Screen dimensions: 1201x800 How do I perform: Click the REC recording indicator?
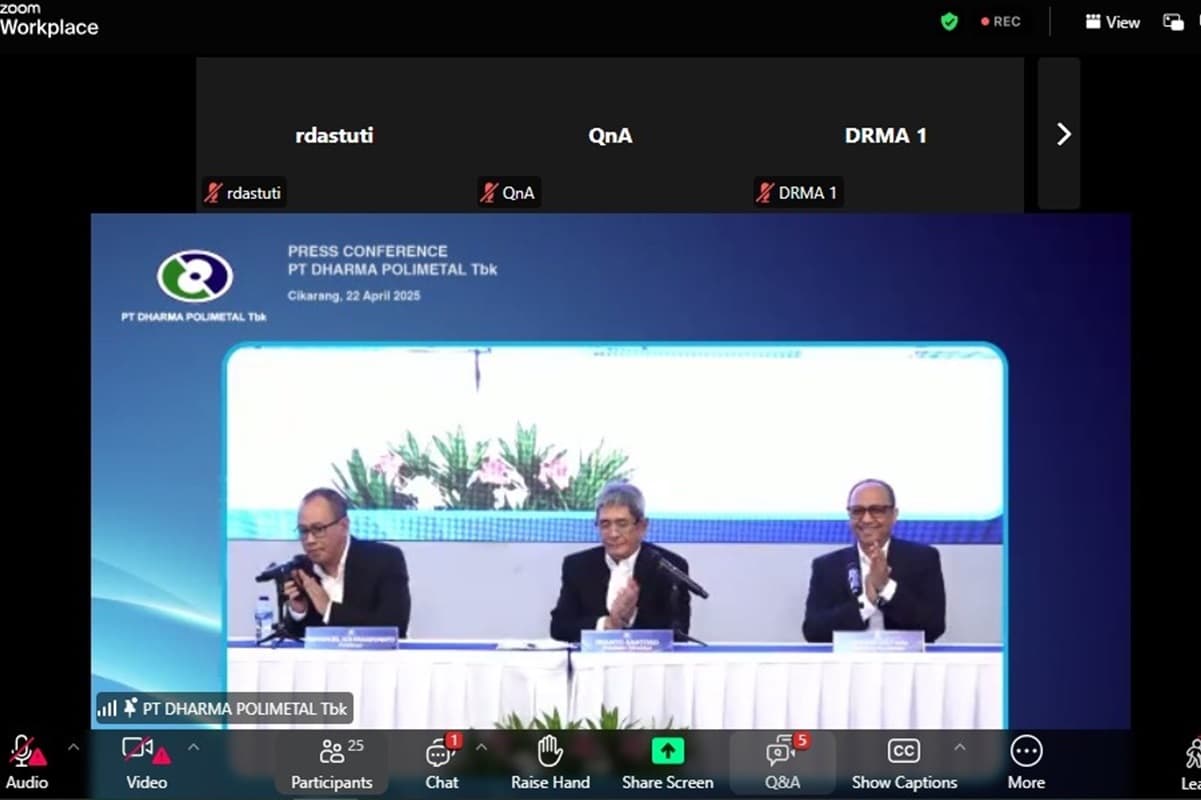(1000, 21)
